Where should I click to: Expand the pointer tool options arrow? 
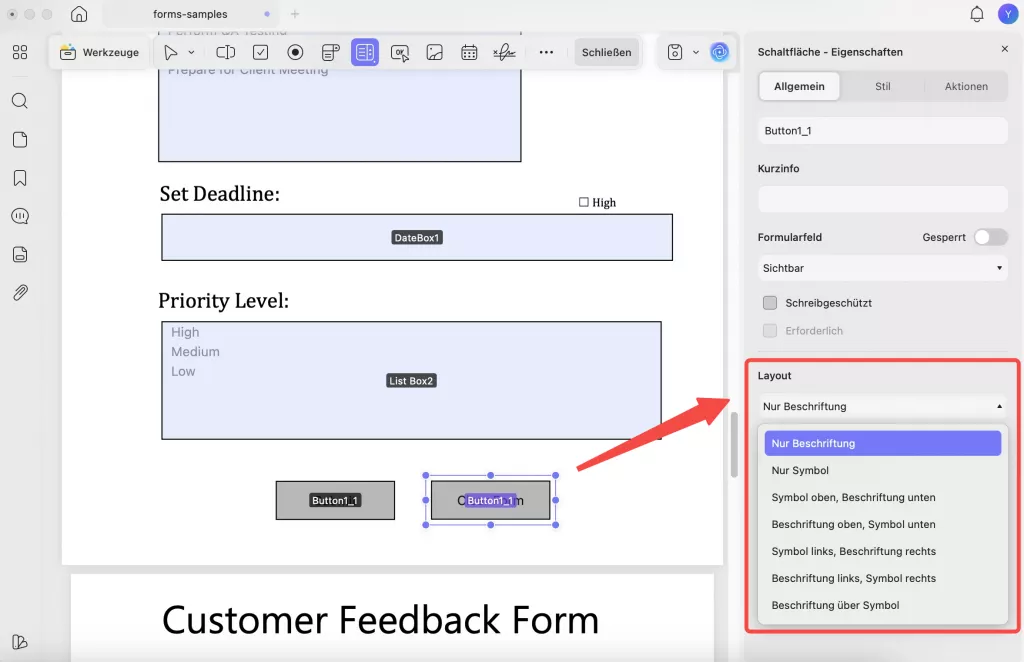(191, 52)
